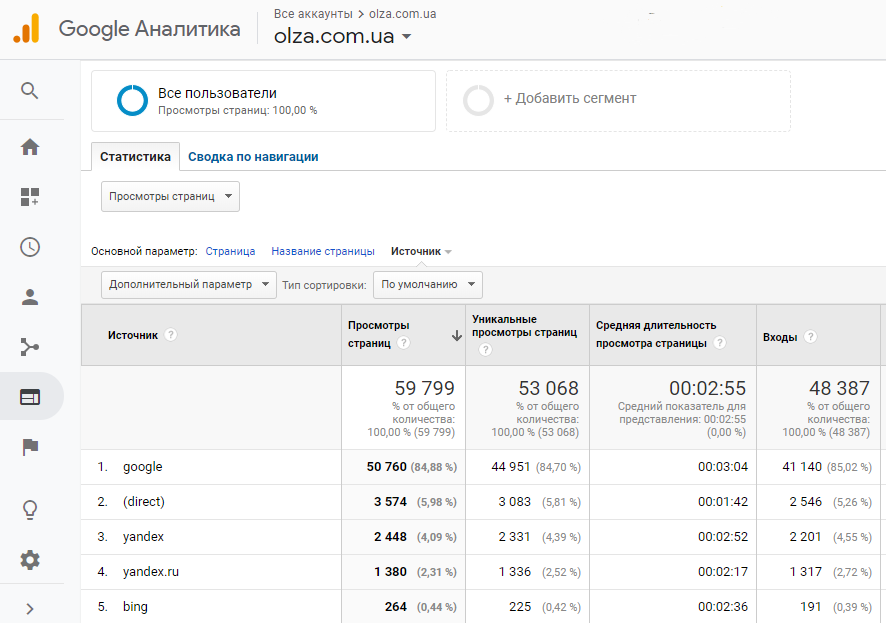This screenshot has height=628, width=886.
Task: Click help icon next to Входы header
Action: pos(810,337)
